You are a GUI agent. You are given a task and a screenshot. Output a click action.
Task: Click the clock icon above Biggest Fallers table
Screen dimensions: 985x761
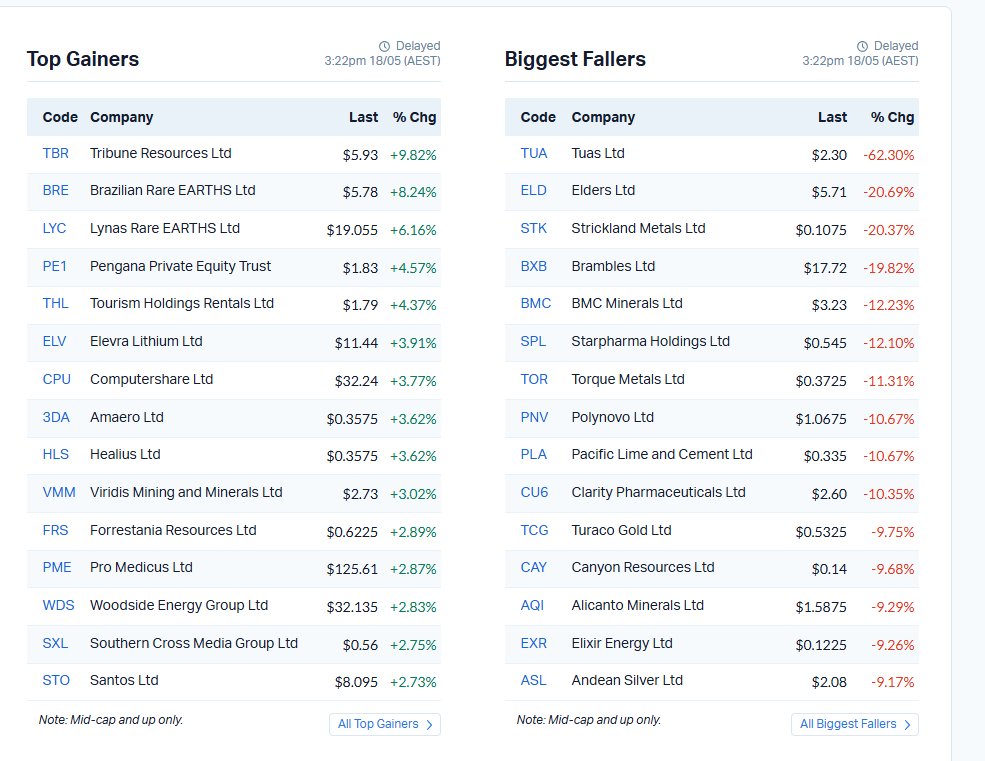[863, 47]
